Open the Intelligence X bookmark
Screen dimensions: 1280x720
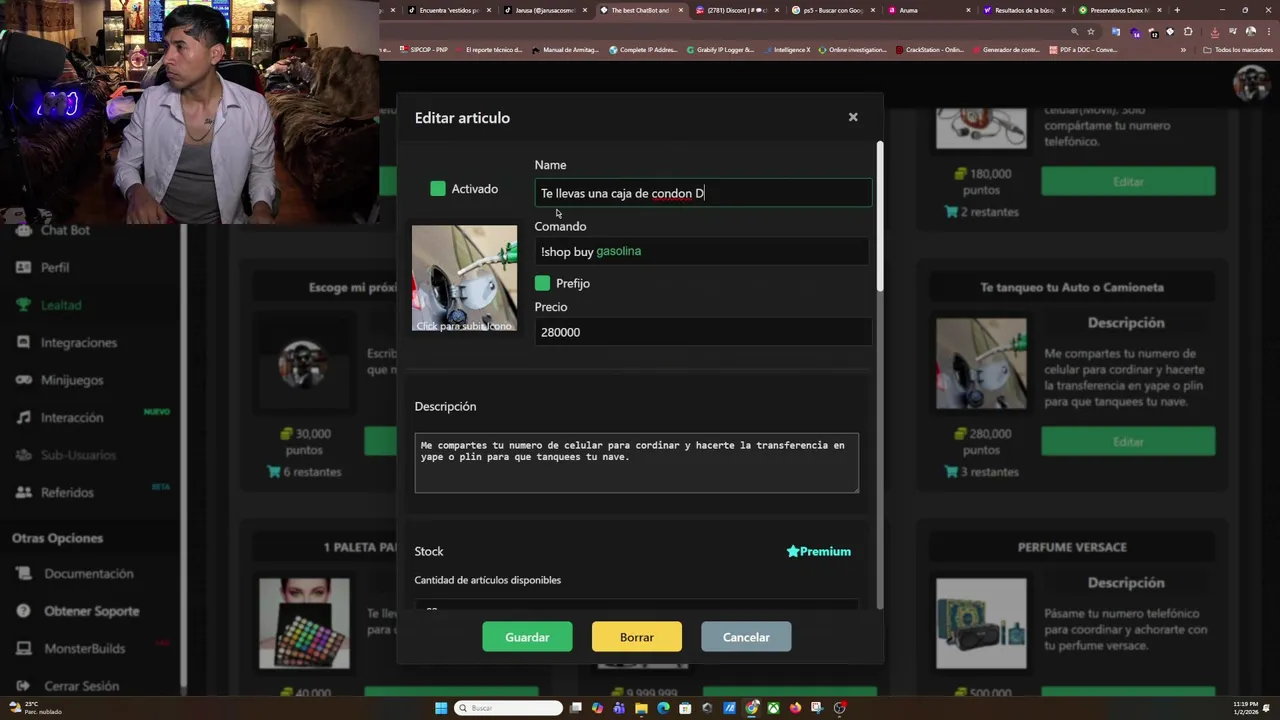(x=786, y=49)
